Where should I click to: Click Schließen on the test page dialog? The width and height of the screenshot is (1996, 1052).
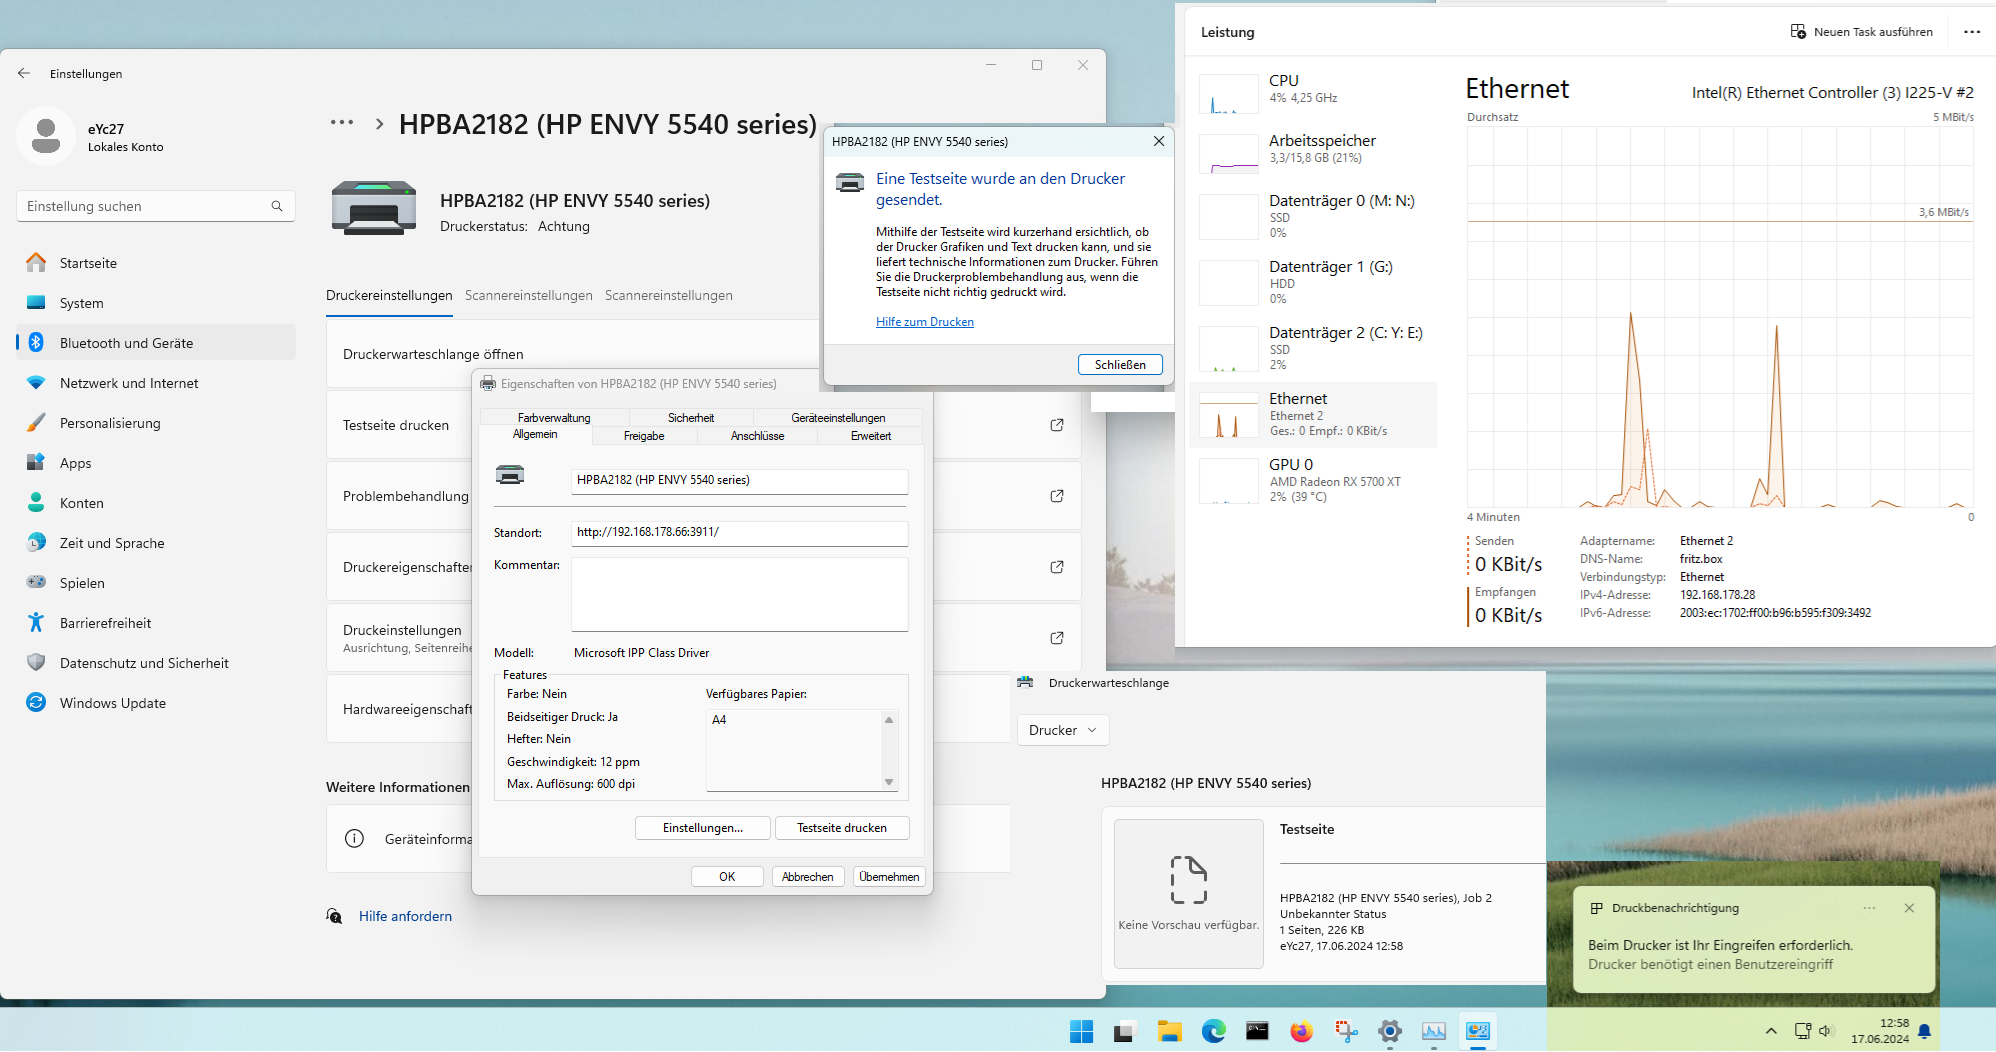point(1119,364)
